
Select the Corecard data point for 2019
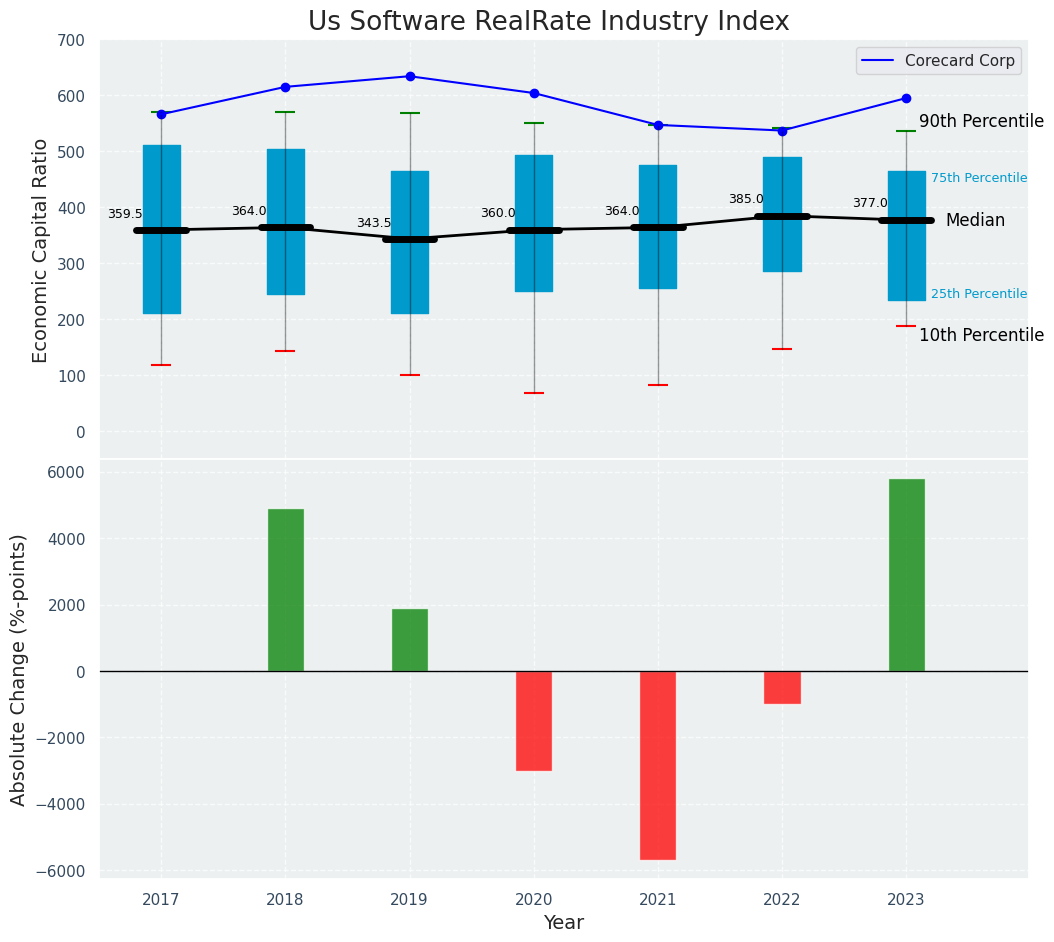click(410, 77)
